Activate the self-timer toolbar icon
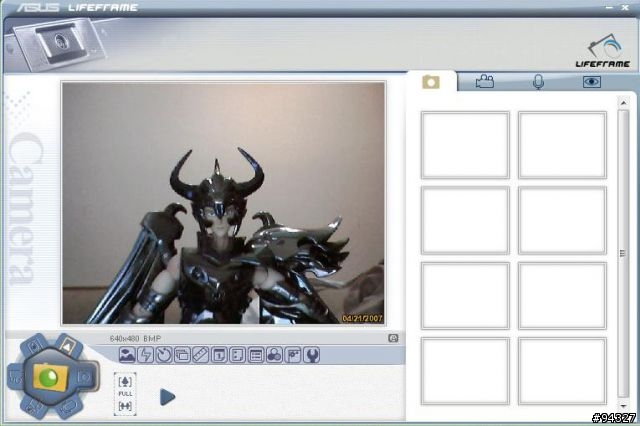Screen dimensions: 640x426 164,355
